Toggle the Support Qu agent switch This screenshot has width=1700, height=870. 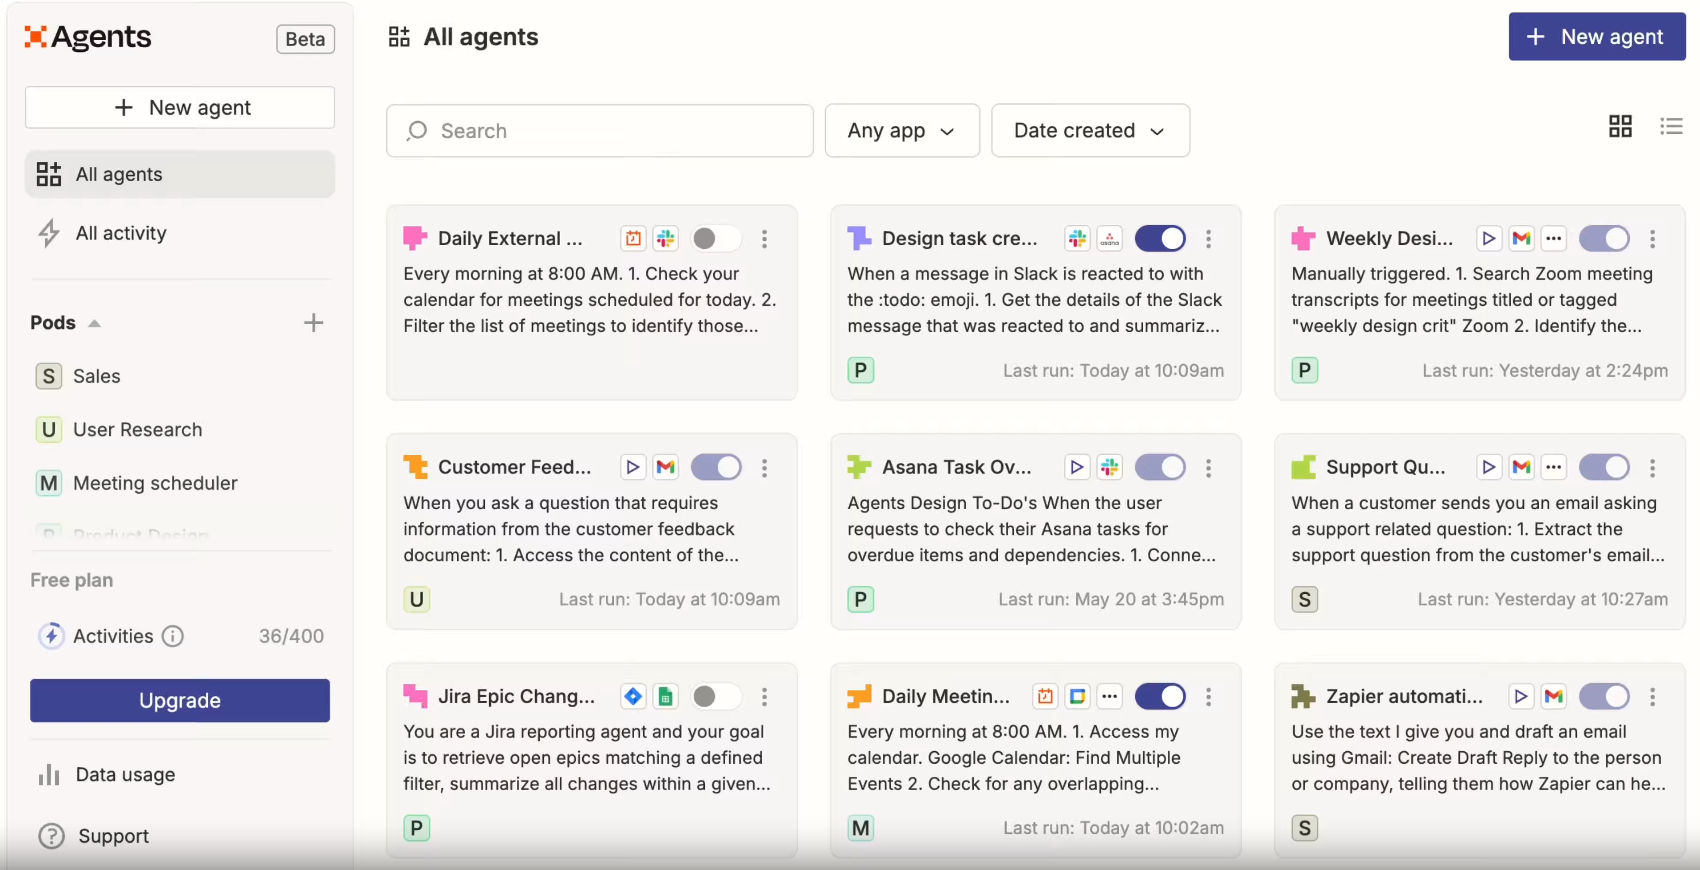(x=1604, y=467)
